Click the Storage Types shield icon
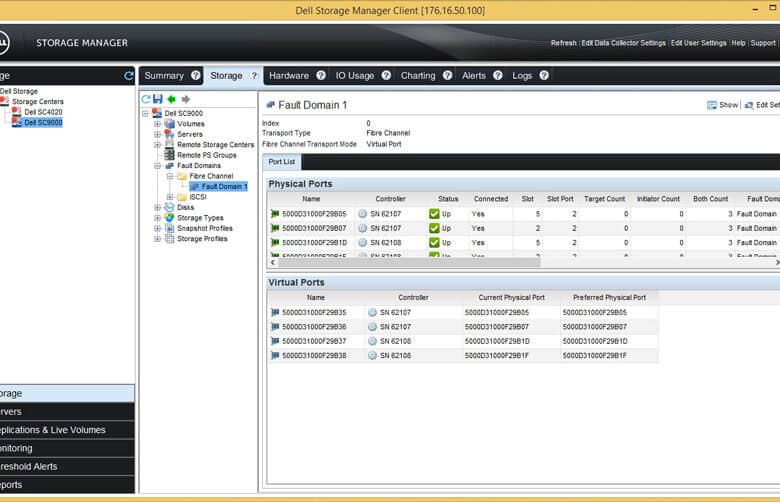Viewport: 780px width, 502px height. 170,217
